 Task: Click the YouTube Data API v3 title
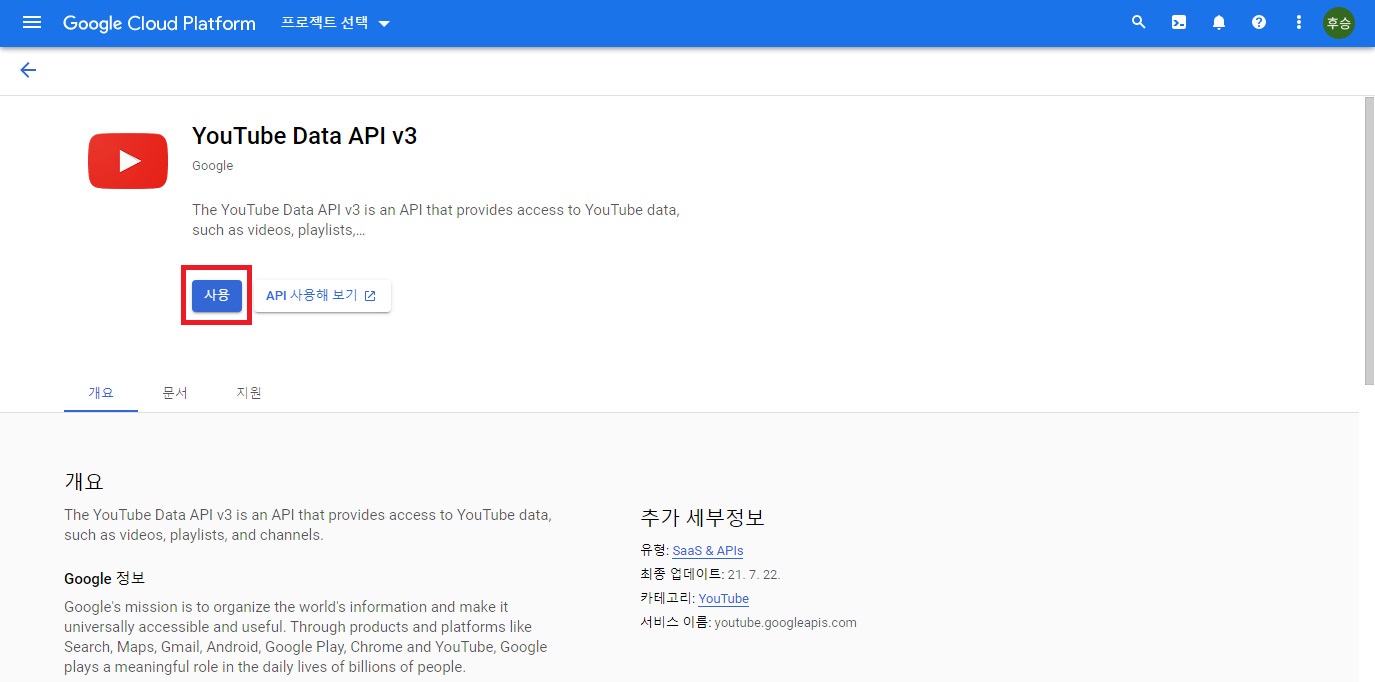[x=304, y=136]
